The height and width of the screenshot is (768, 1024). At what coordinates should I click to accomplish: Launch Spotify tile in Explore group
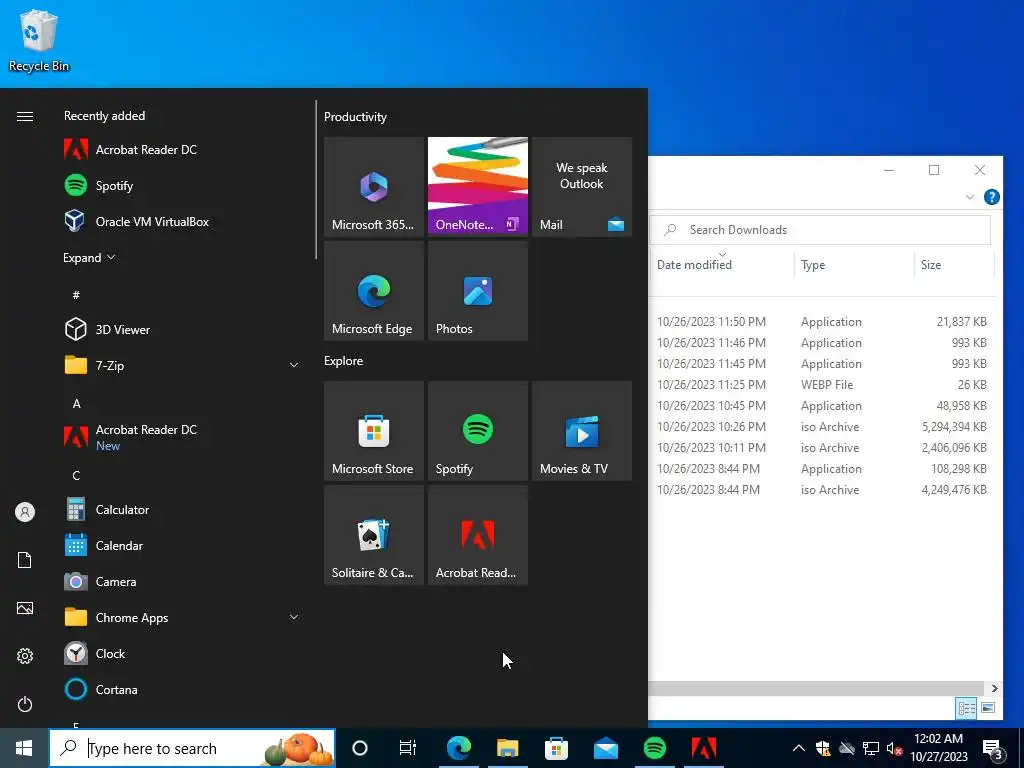pos(478,431)
